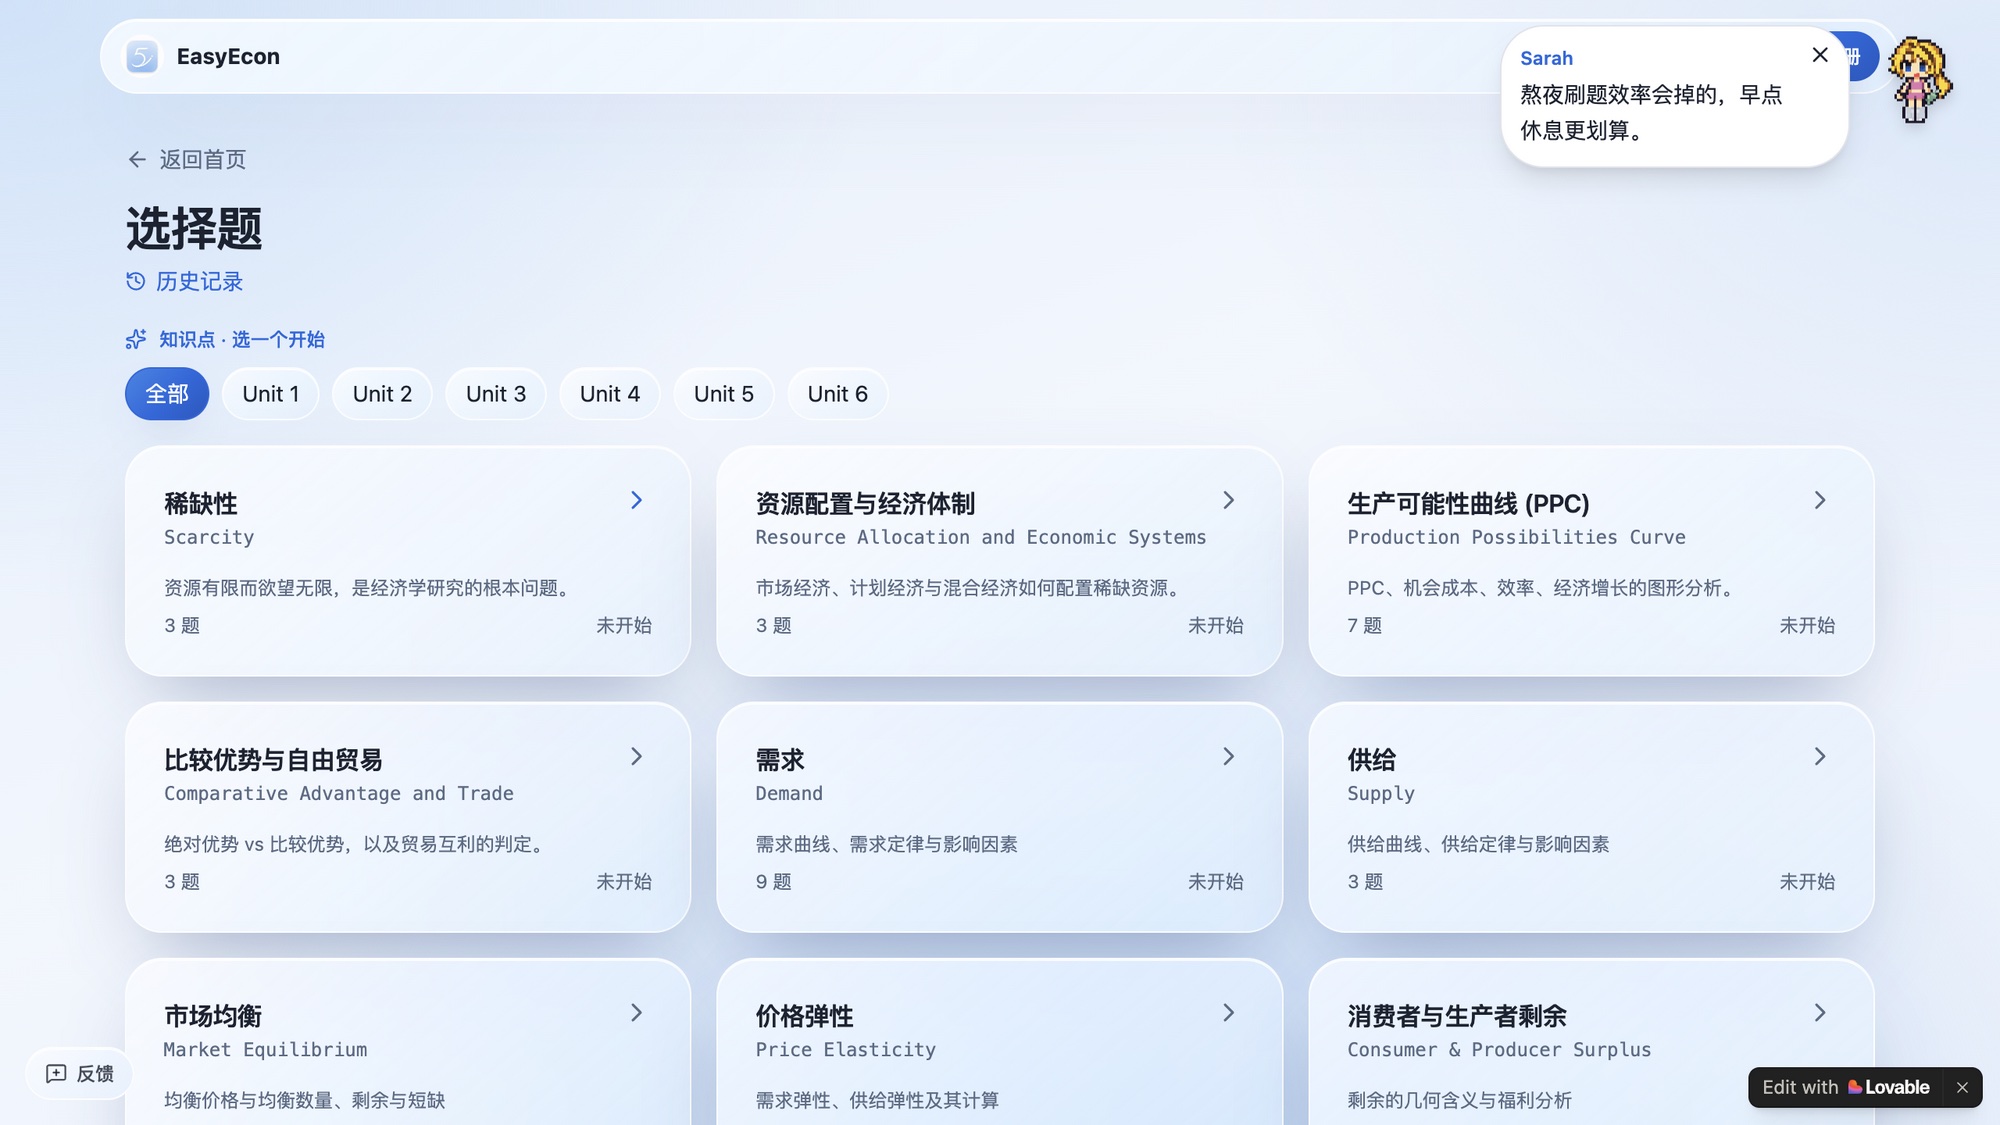Select the 全部 filter tab
The image size is (2000, 1125).
pyautogui.click(x=167, y=394)
